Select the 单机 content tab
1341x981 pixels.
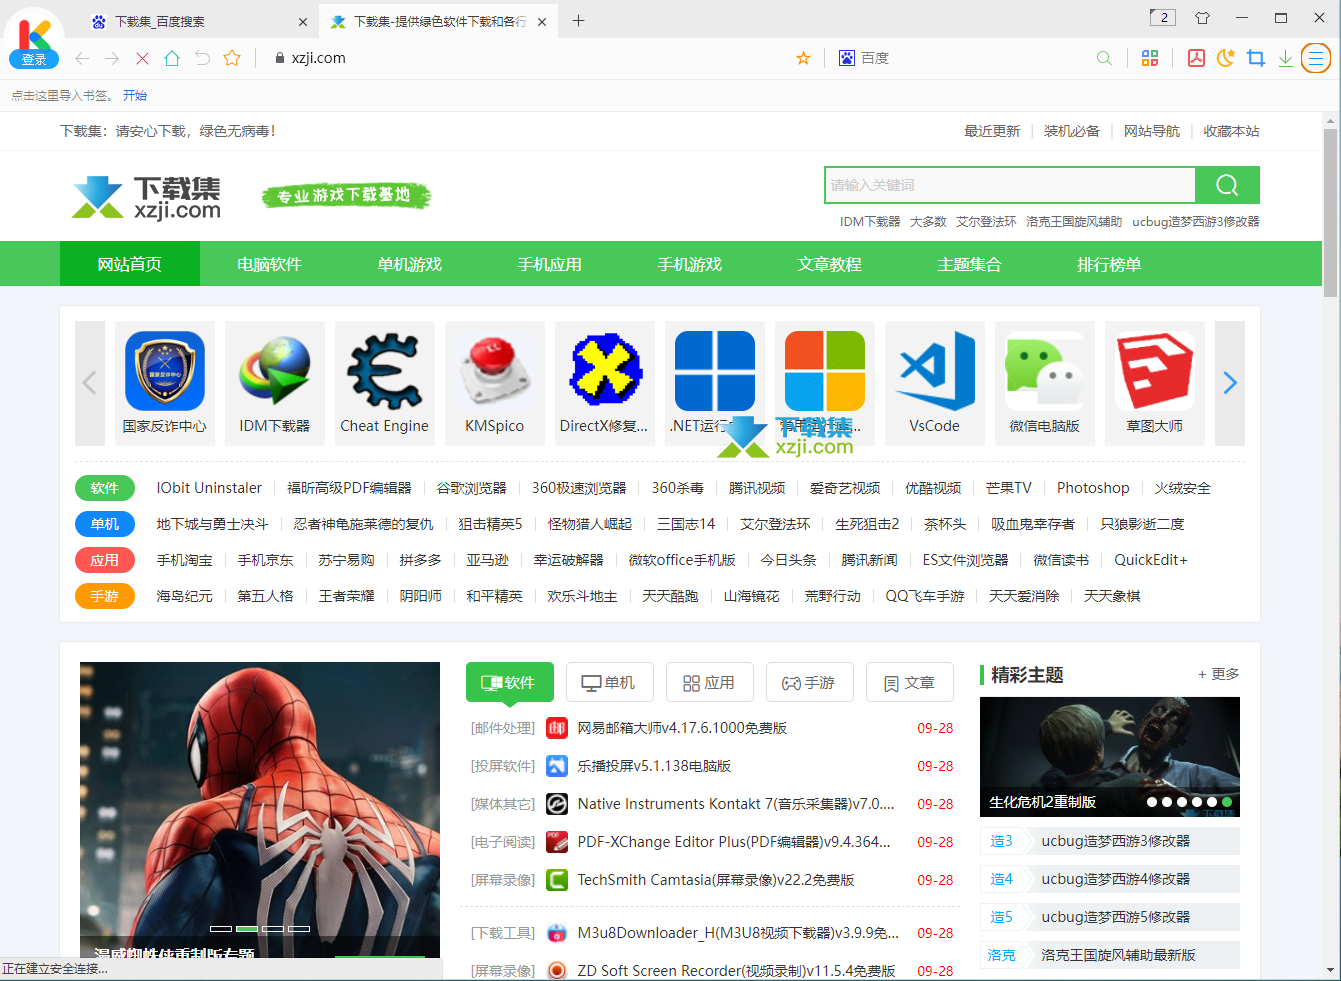(610, 682)
